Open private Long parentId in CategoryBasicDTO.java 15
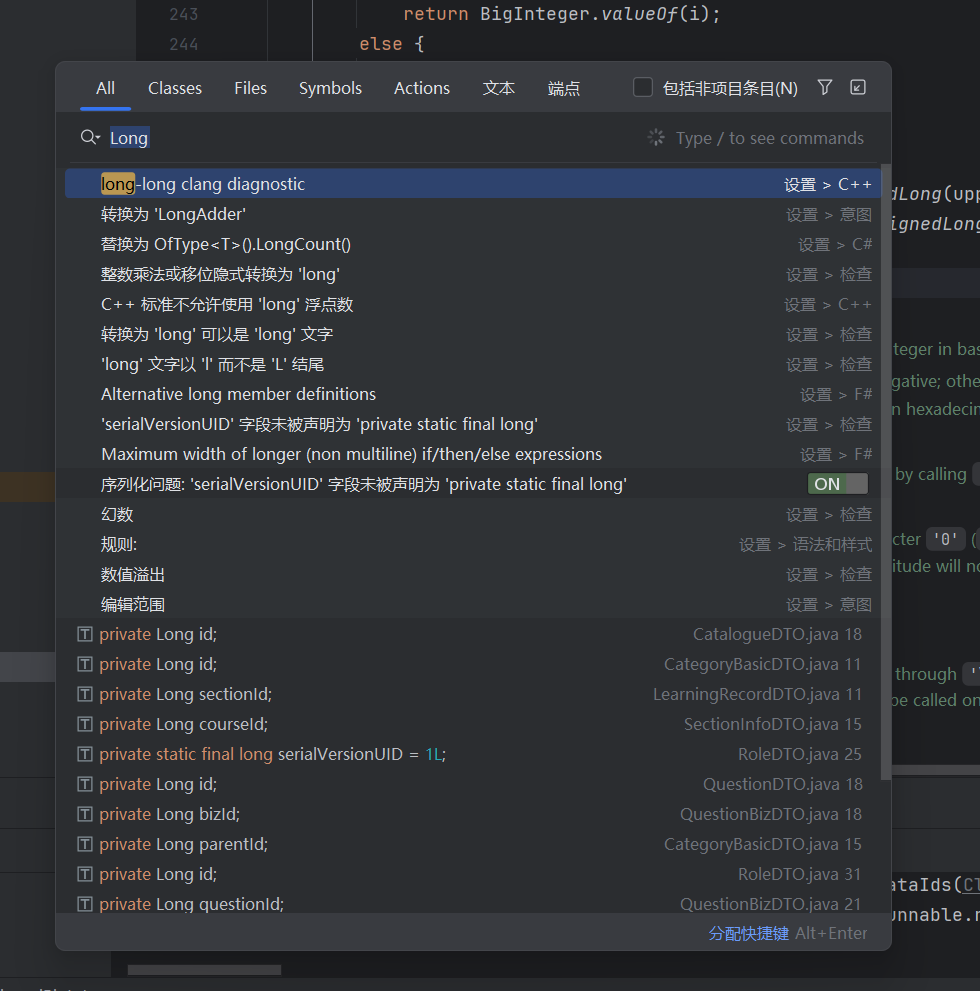Image resolution: width=980 pixels, height=991 pixels. 473,844
